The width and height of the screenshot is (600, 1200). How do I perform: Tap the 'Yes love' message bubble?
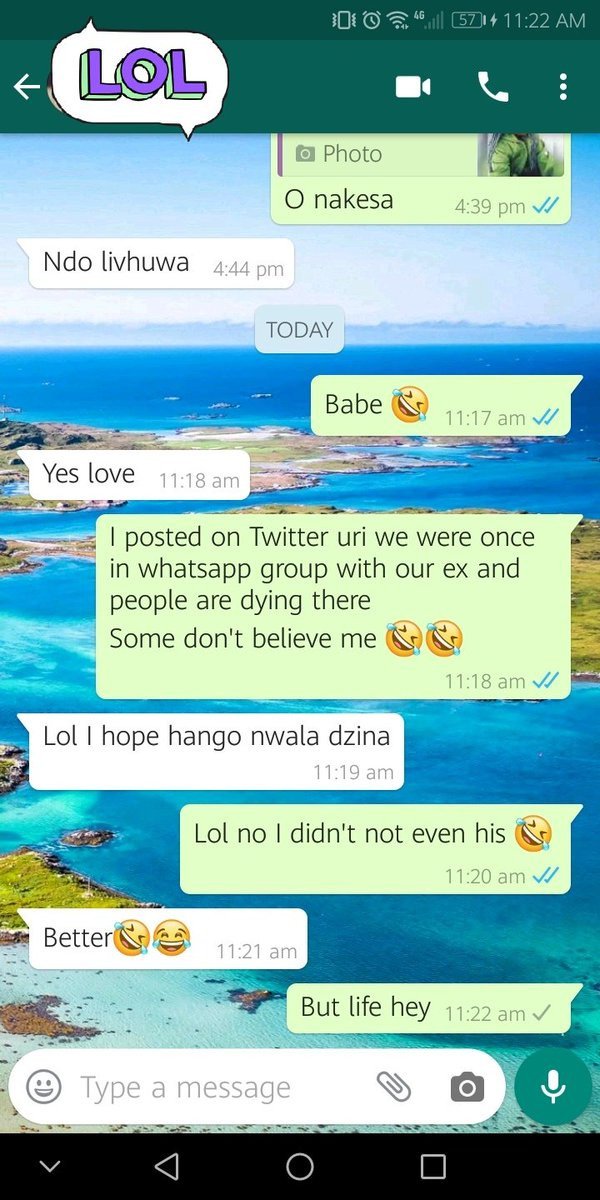pos(134,475)
